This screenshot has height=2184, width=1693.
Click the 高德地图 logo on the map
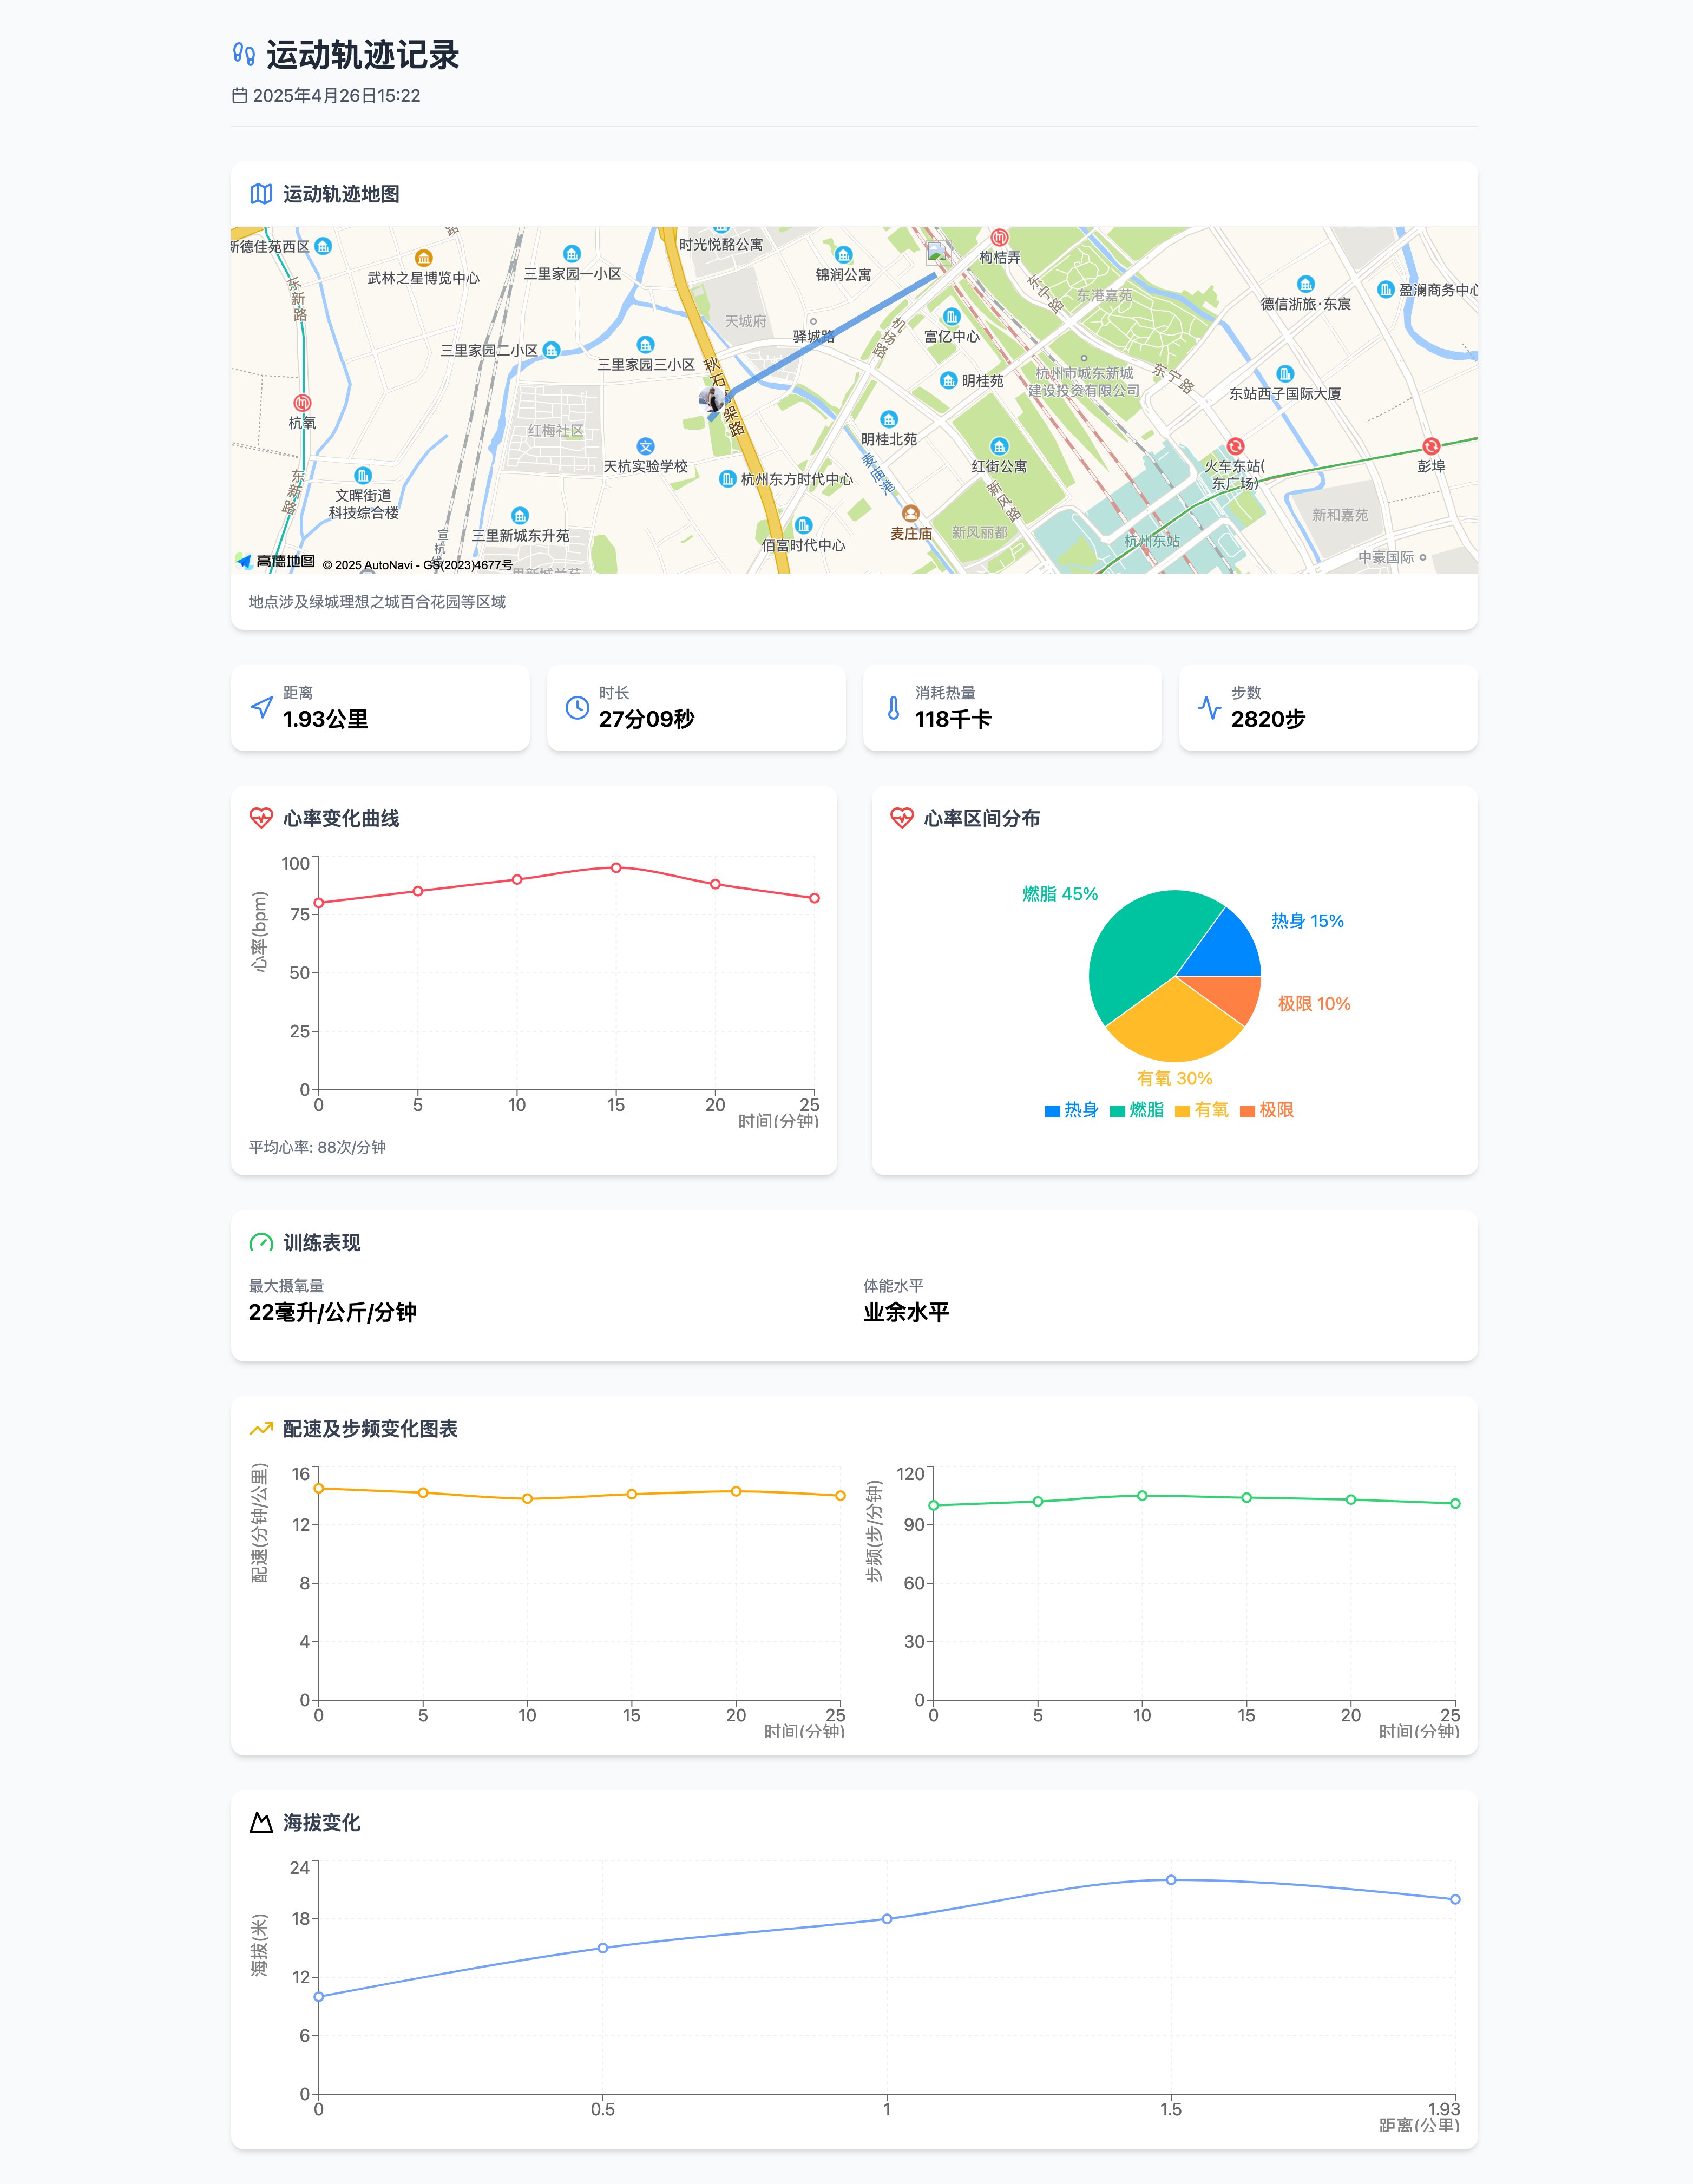tap(276, 562)
